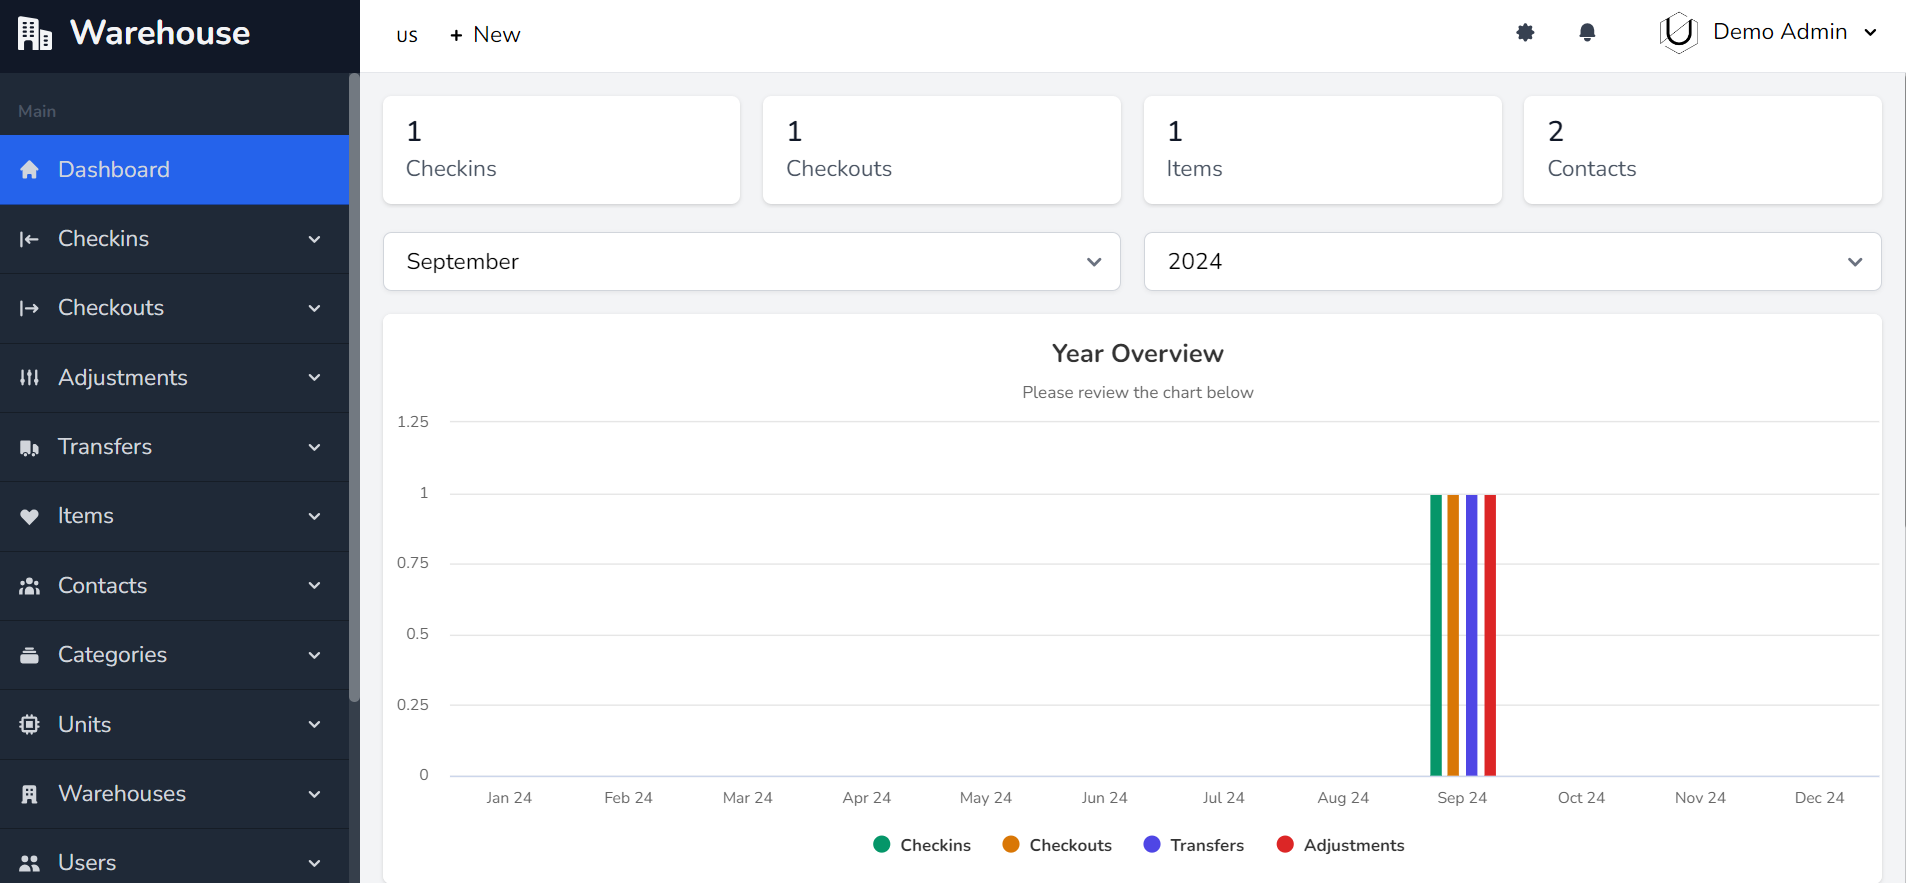This screenshot has width=1906, height=883.
Task: Open the 2024 year dropdown
Action: pos(1512,262)
